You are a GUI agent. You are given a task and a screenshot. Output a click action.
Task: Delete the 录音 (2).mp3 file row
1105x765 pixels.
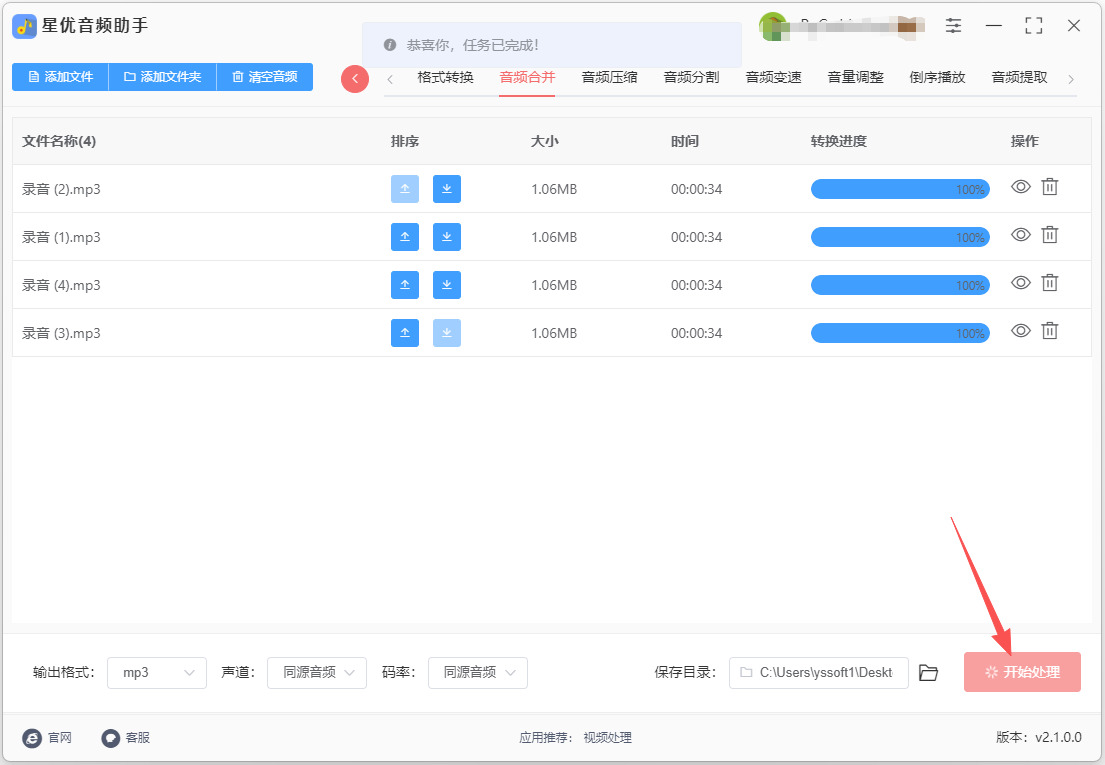1049,187
